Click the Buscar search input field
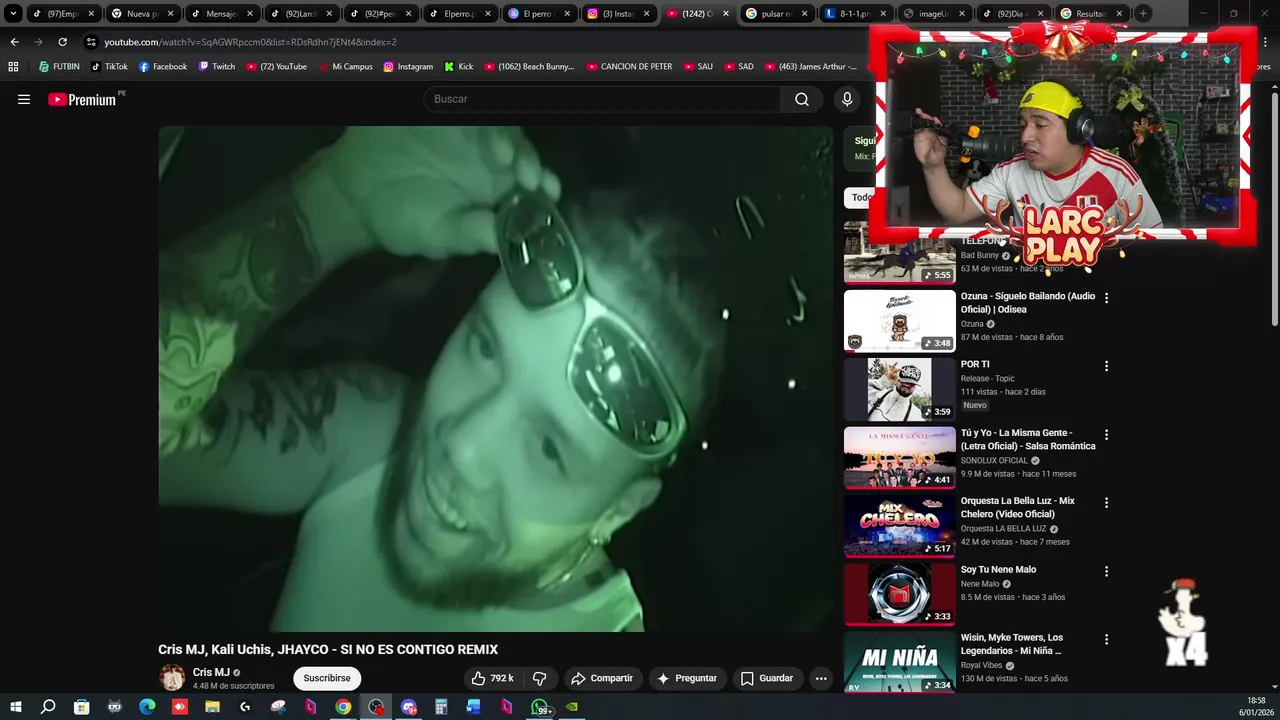1280x720 pixels. click(602, 99)
